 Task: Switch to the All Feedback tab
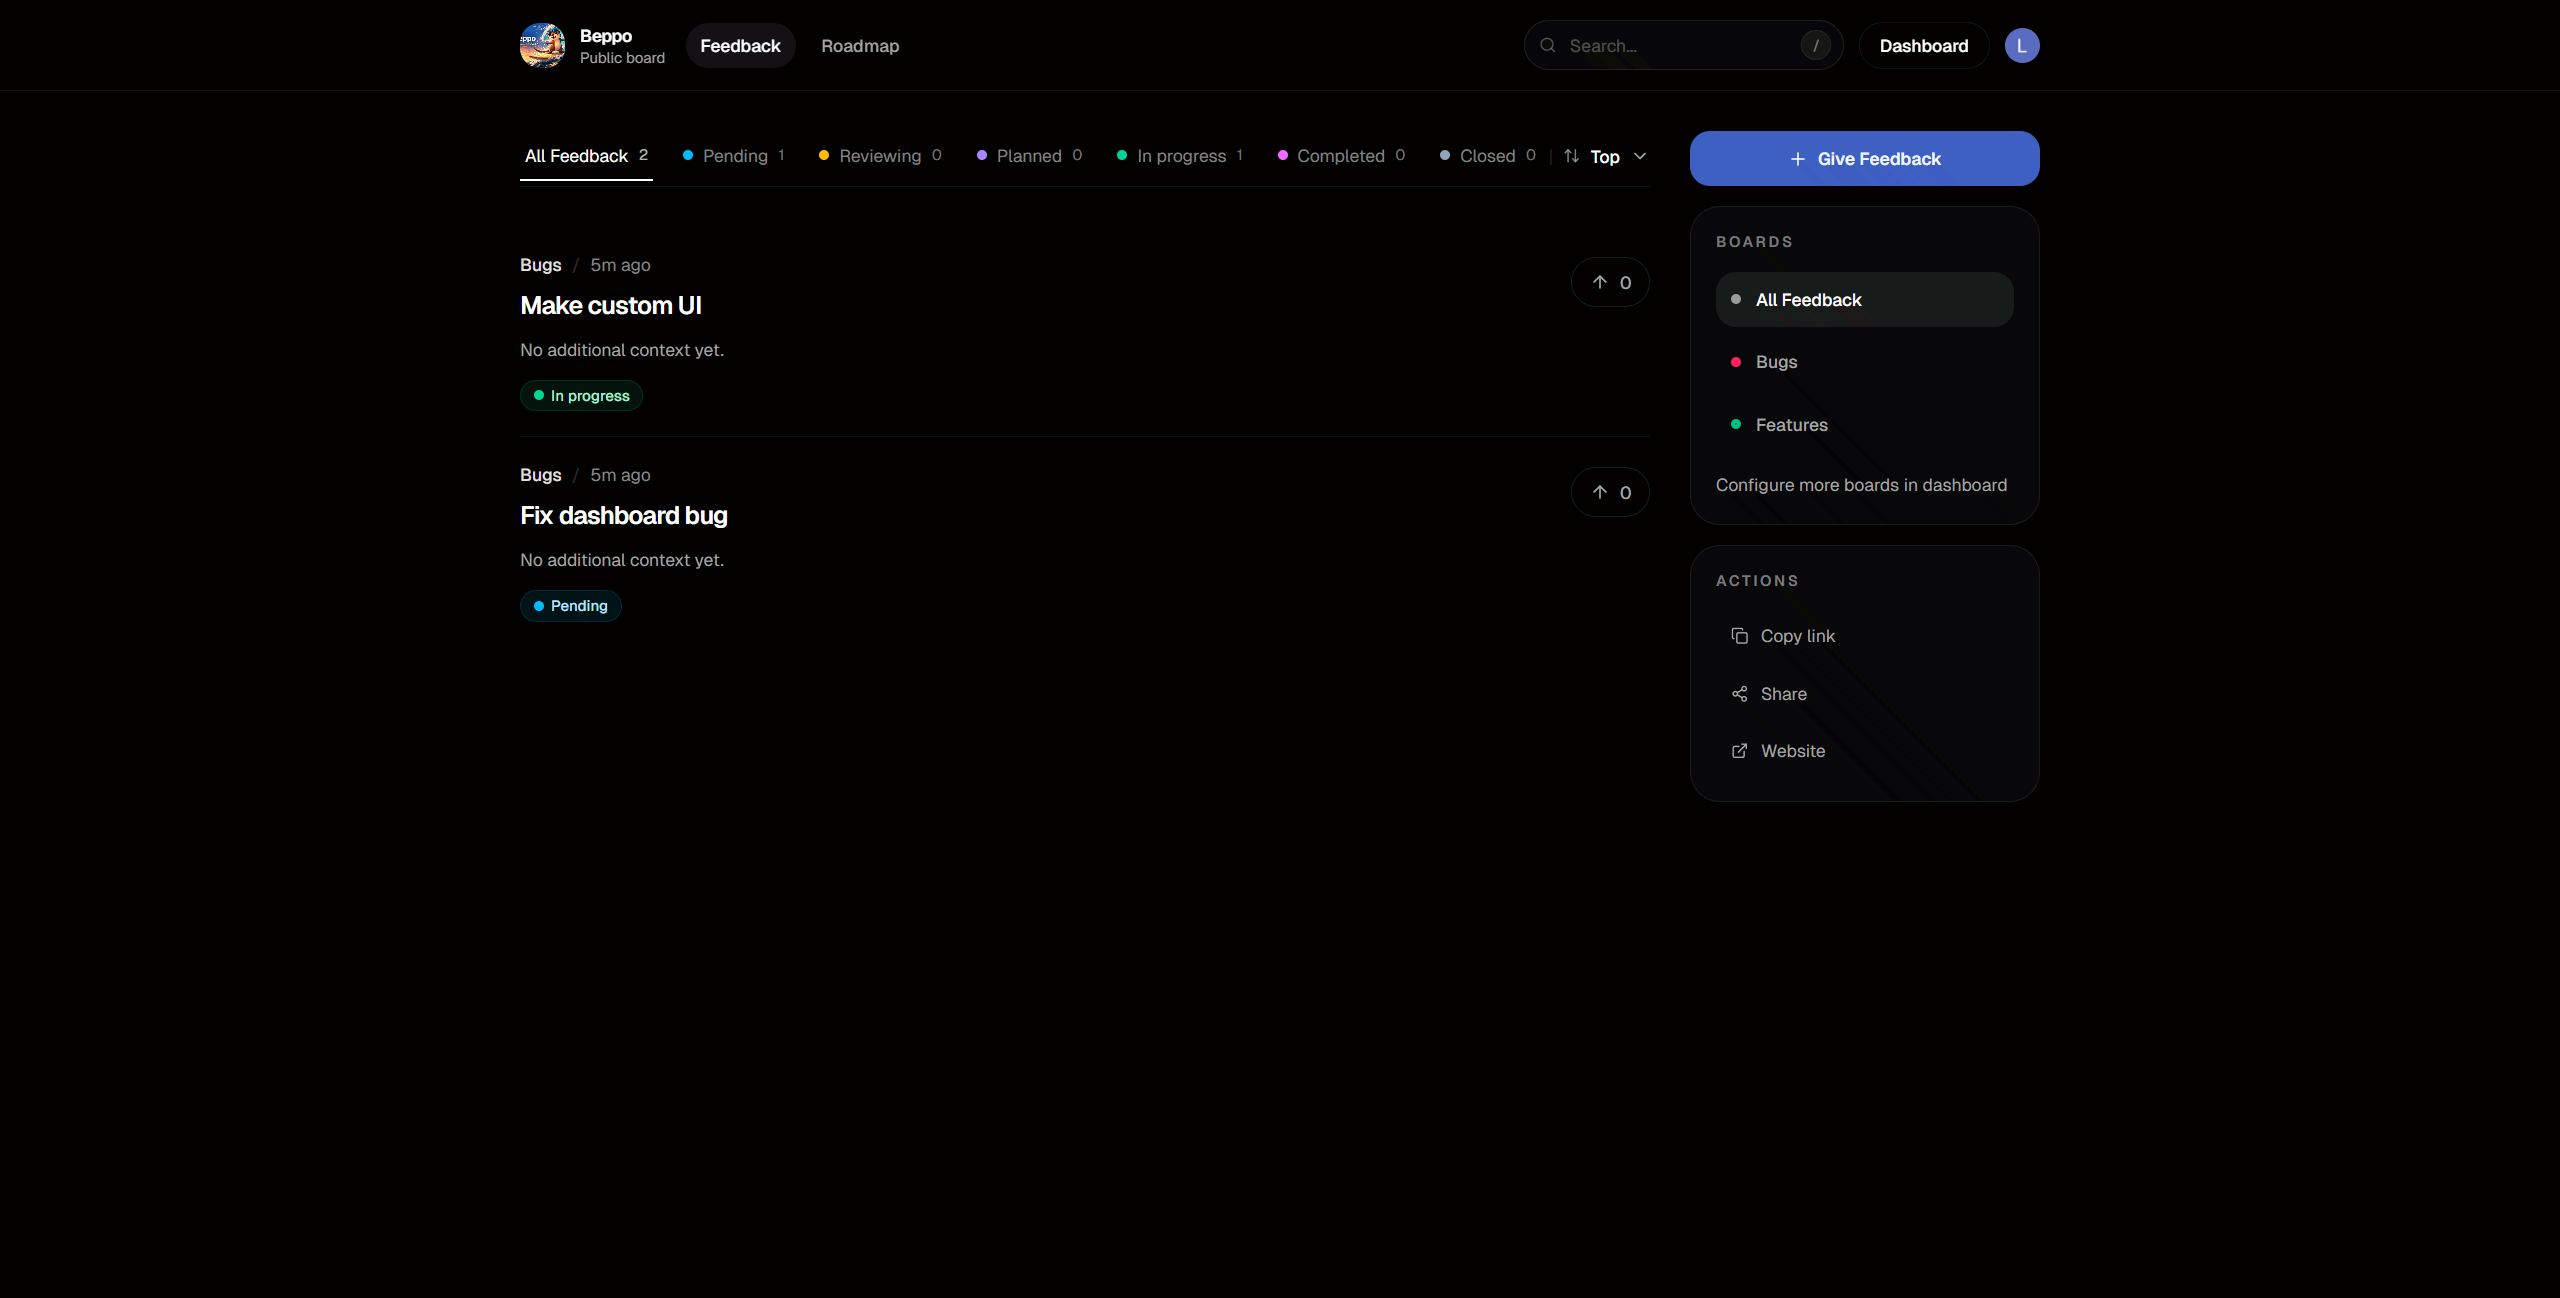[x=578, y=156]
